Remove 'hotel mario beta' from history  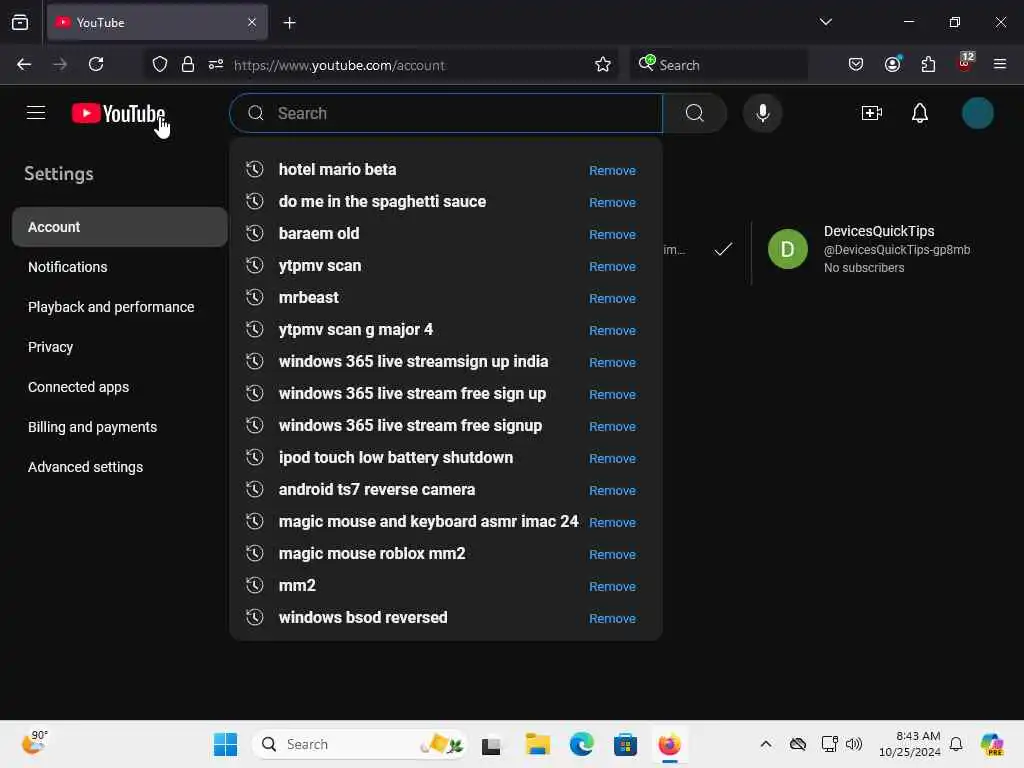tap(612, 170)
